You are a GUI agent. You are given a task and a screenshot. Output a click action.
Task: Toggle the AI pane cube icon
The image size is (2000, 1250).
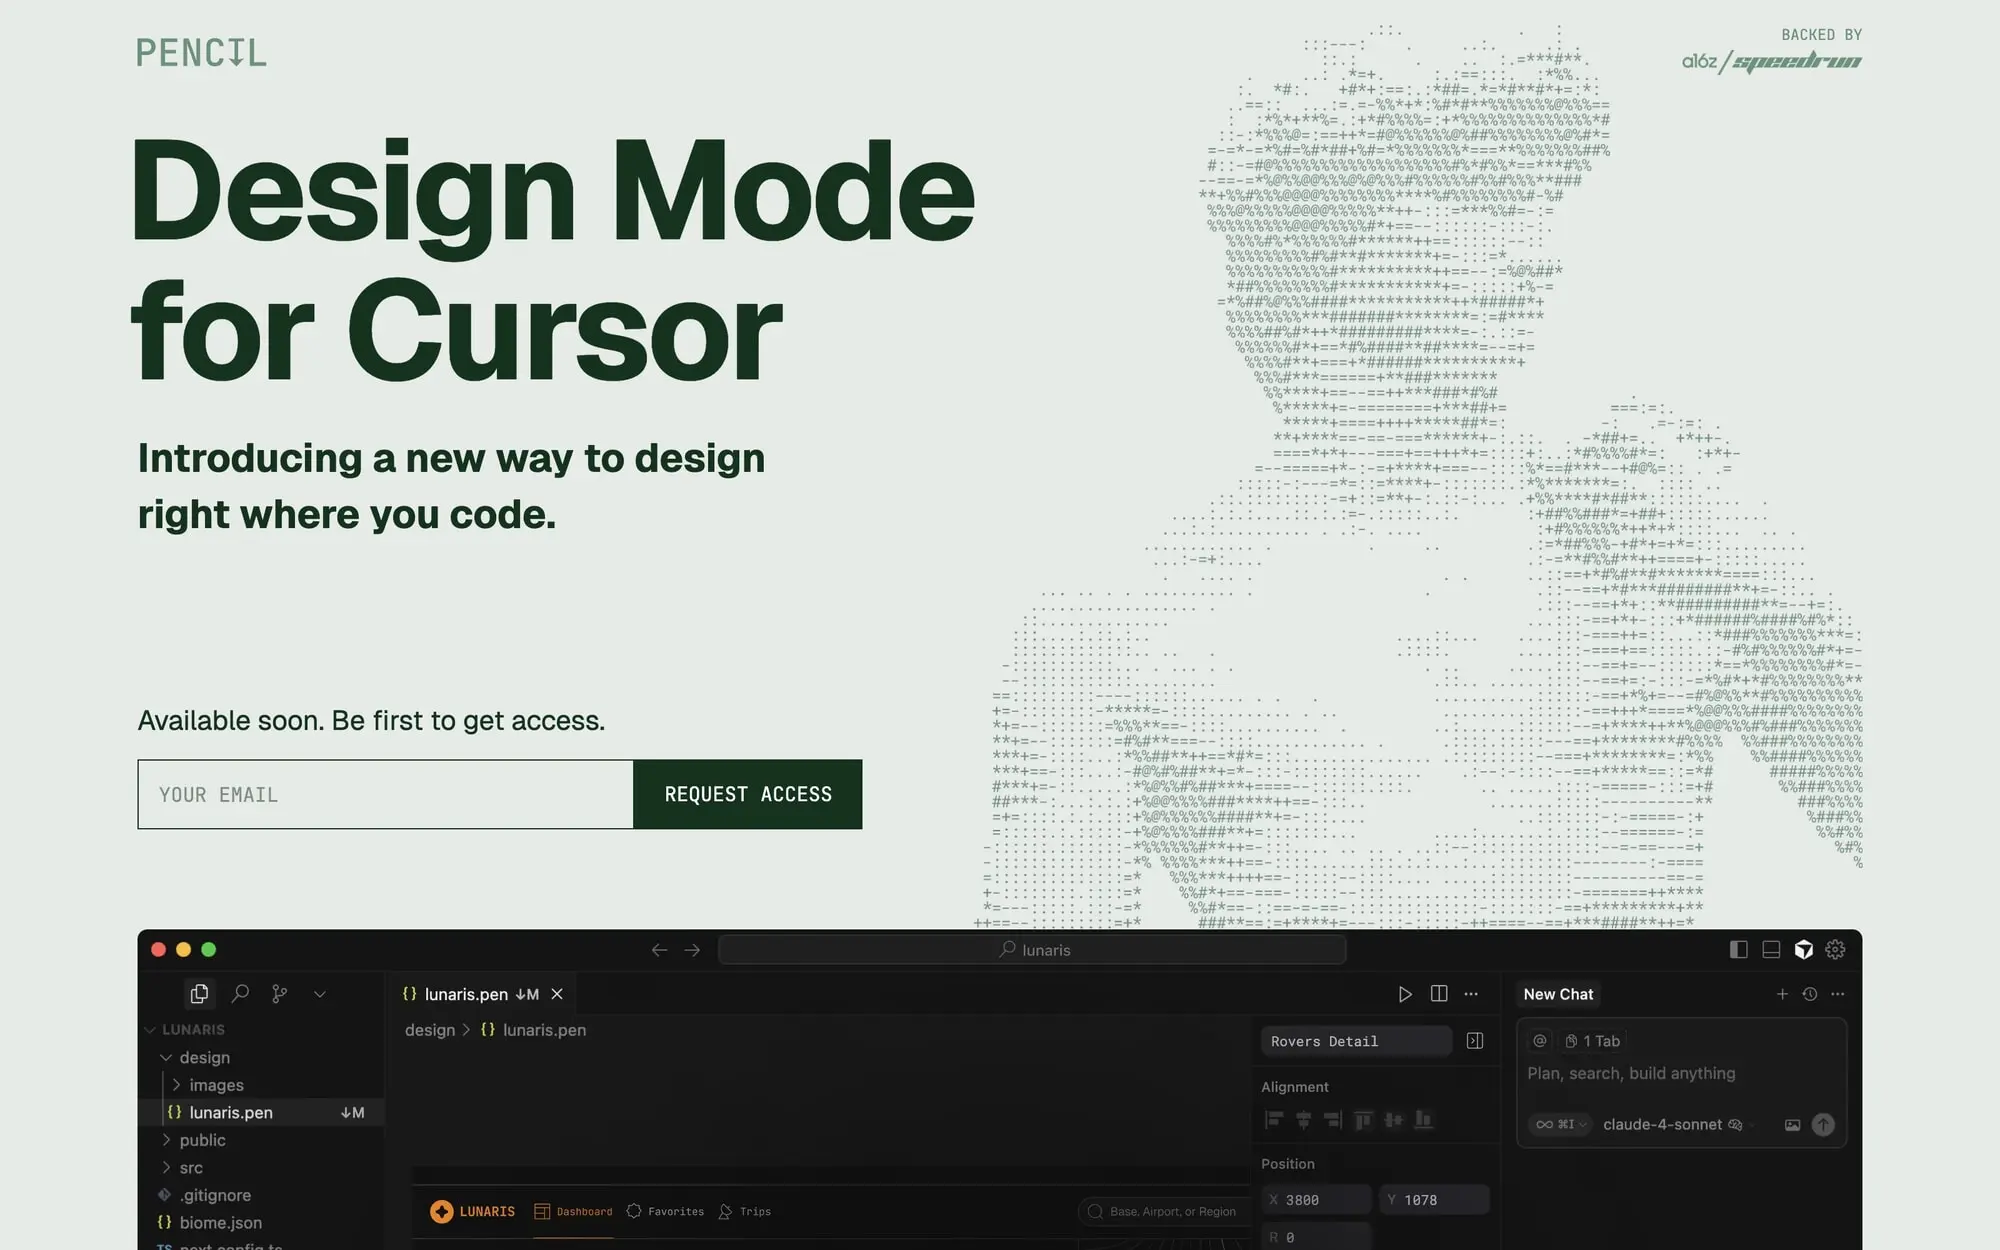point(1803,950)
